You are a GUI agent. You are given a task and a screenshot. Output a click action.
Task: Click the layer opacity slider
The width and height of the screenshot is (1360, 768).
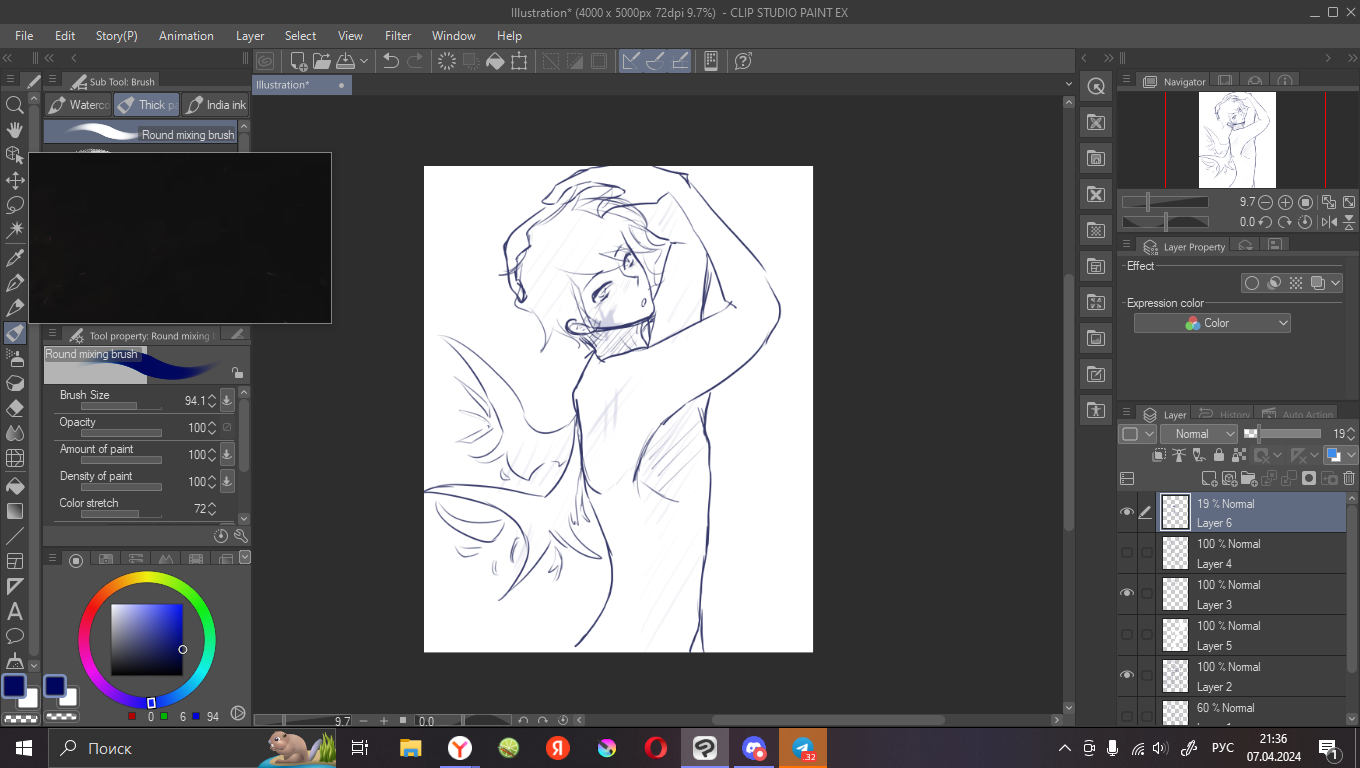[x=1282, y=434]
